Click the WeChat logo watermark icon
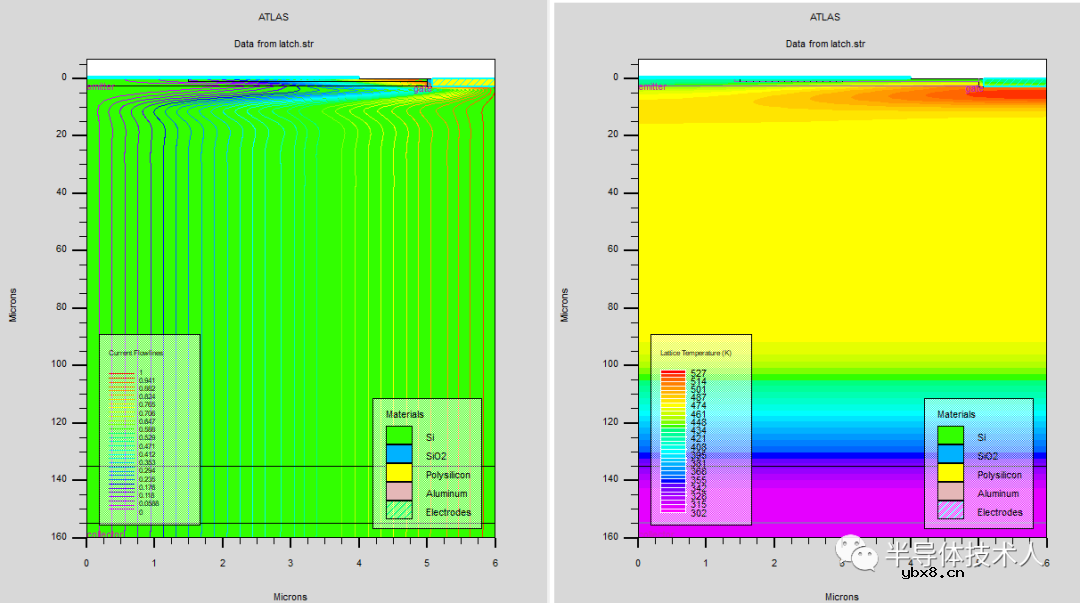This screenshot has width=1080, height=603. point(859,551)
